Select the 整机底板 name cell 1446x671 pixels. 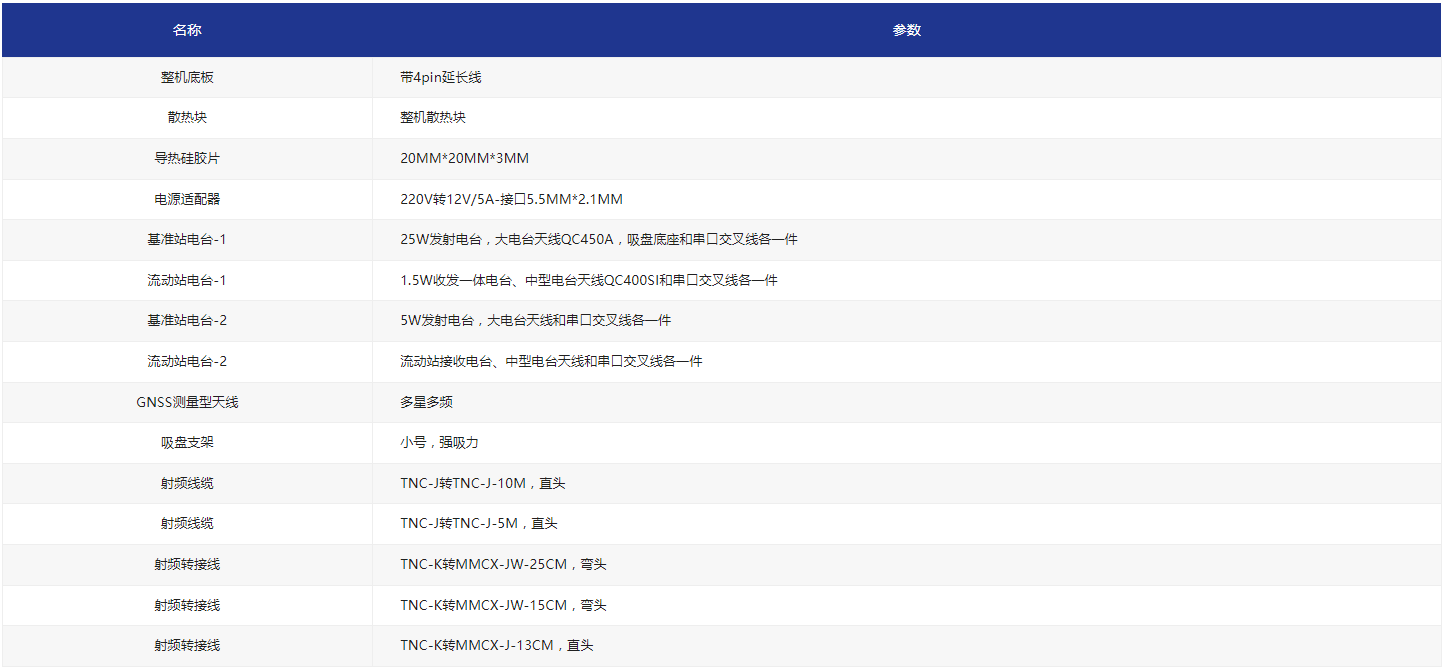(187, 77)
